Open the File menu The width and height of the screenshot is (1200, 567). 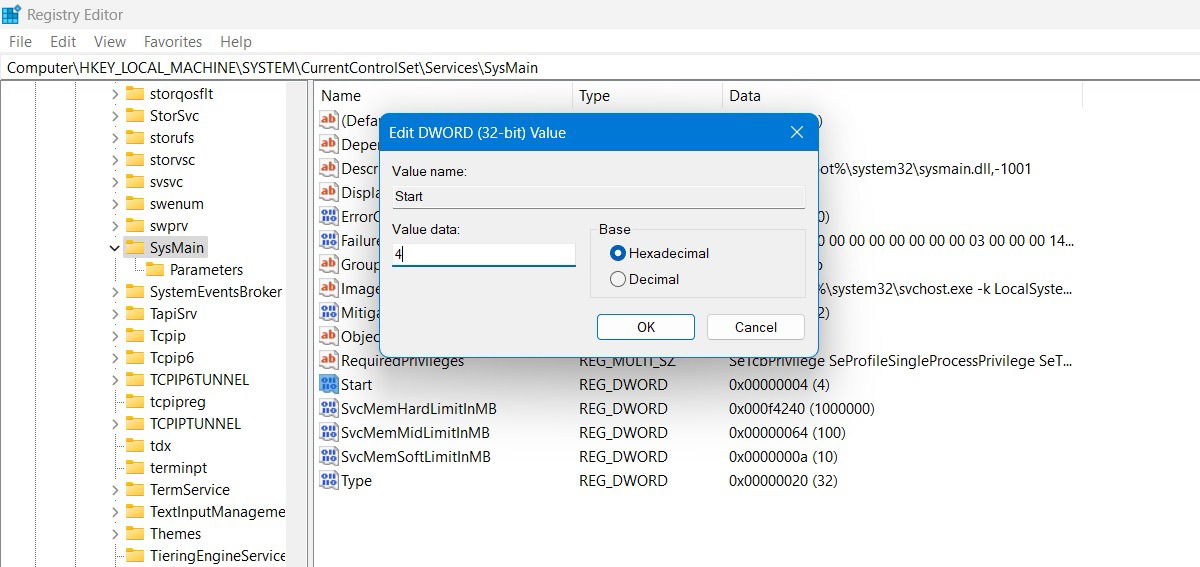point(20,42)
